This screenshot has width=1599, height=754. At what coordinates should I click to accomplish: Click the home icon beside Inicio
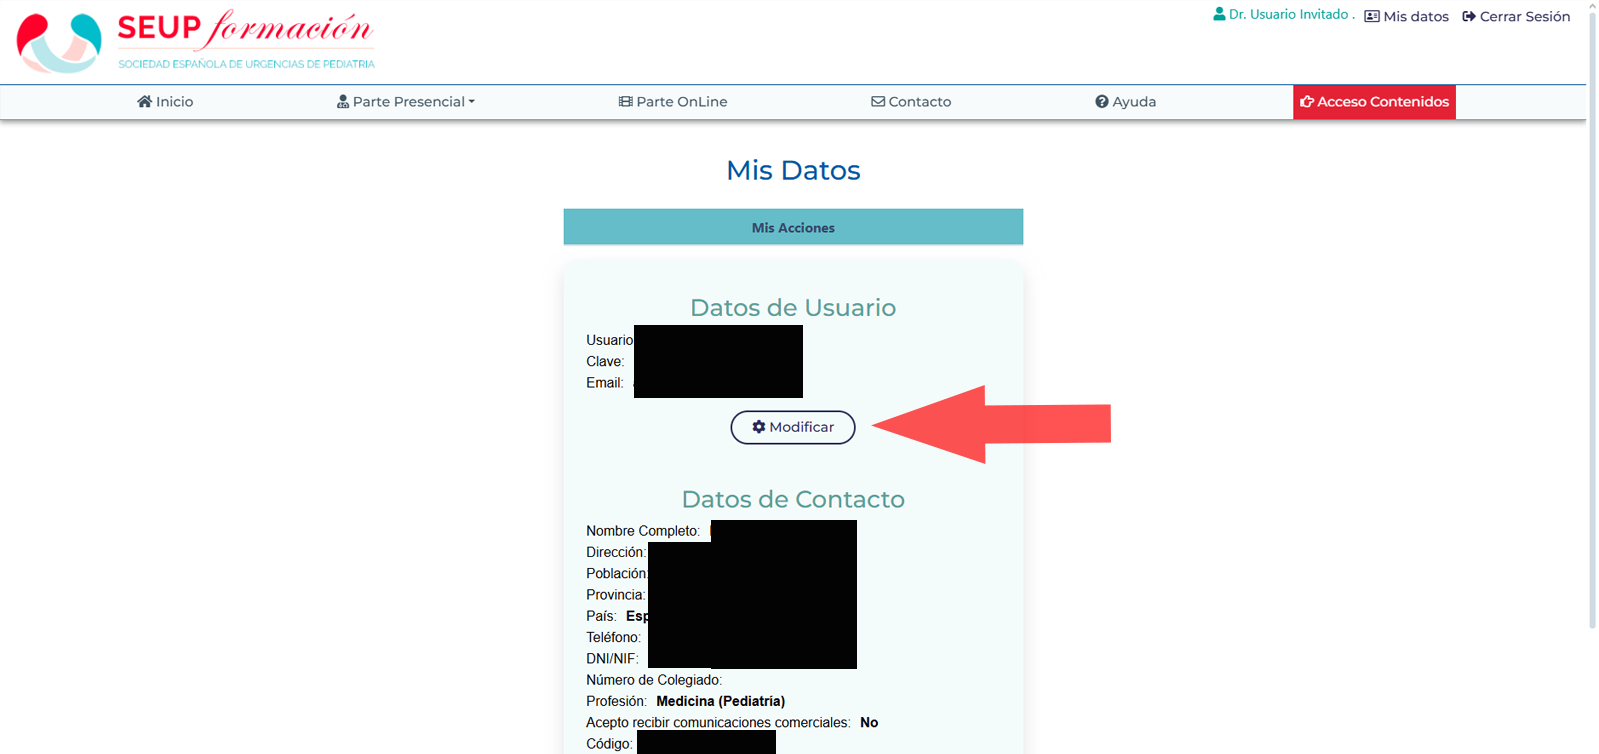(145, 102)
